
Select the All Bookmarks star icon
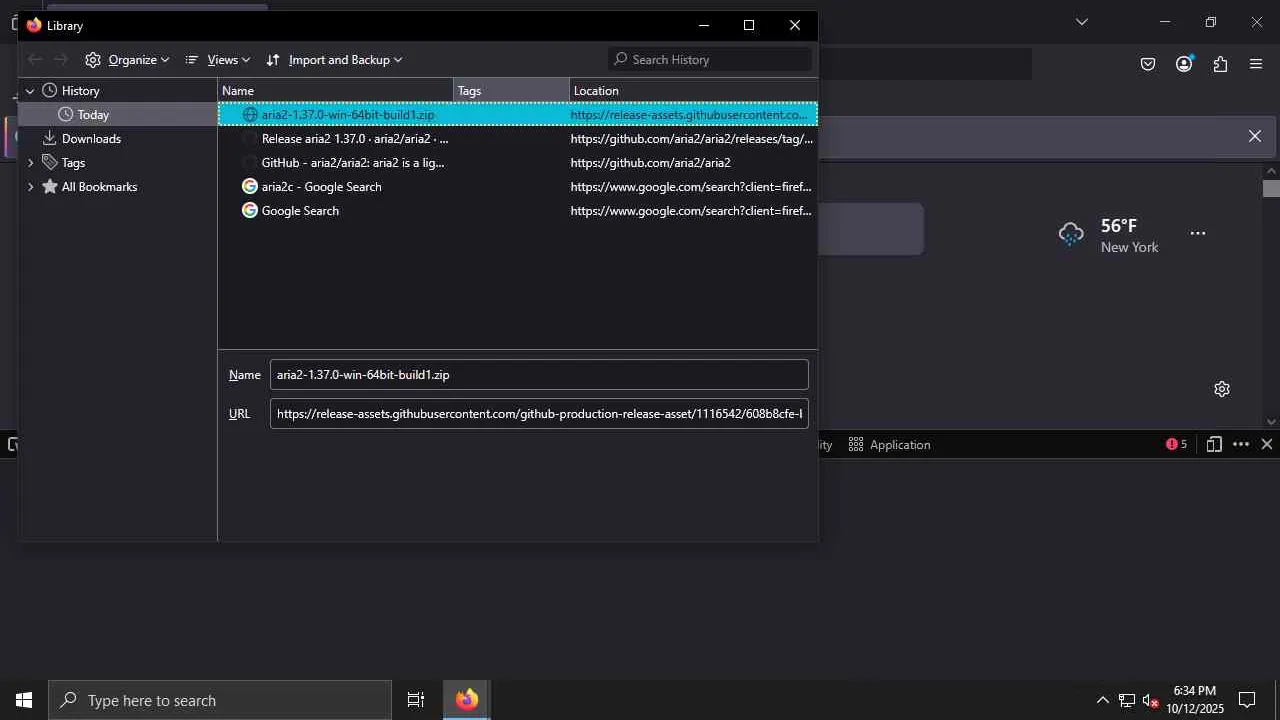point(49,187)
